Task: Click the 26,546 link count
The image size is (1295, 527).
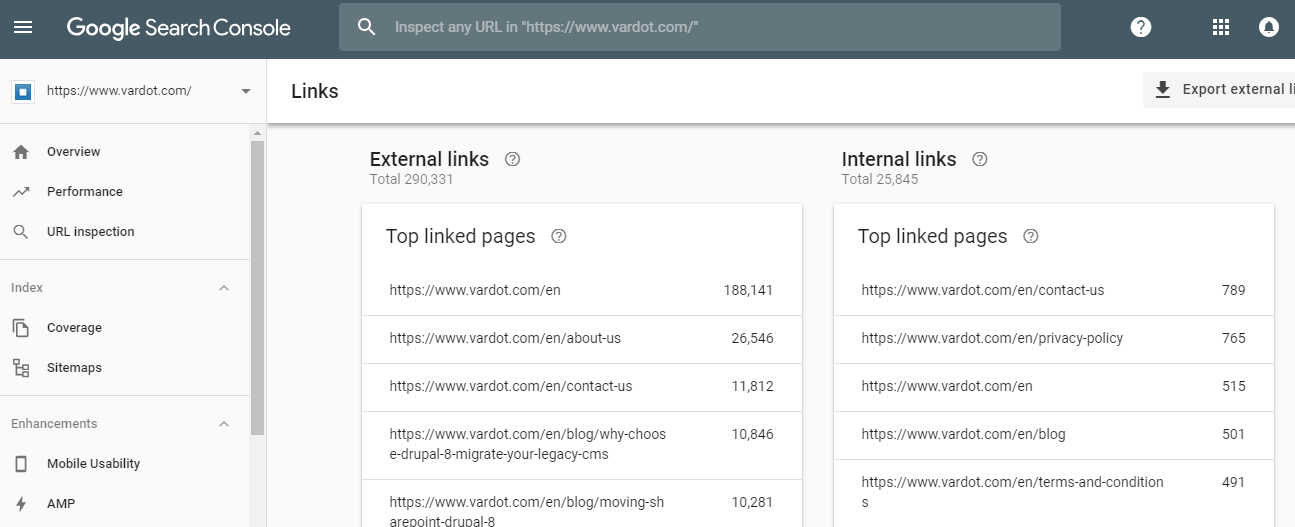Action: click(x=752, y=338)
